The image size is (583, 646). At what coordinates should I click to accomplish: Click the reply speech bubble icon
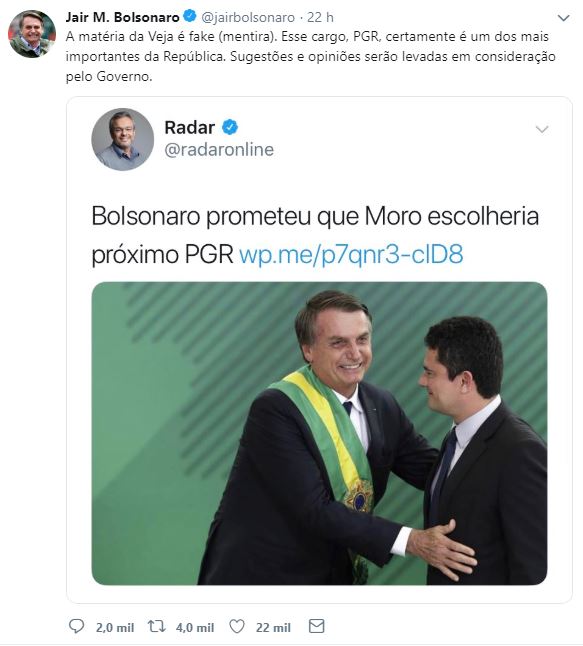(x=76, y=626)
